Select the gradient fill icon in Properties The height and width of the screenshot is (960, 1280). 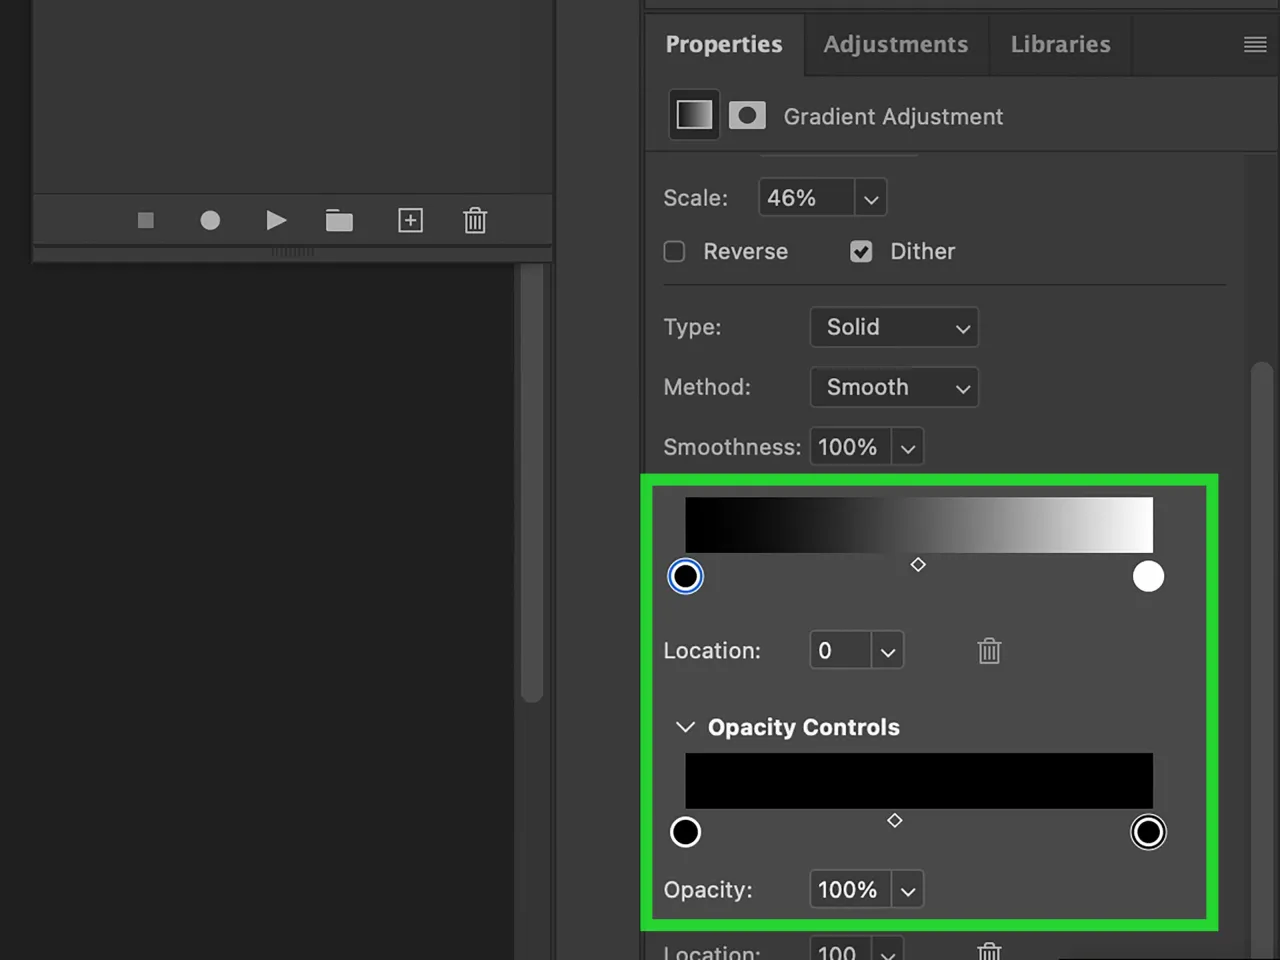pyautogui.click(x=694, y=115)
